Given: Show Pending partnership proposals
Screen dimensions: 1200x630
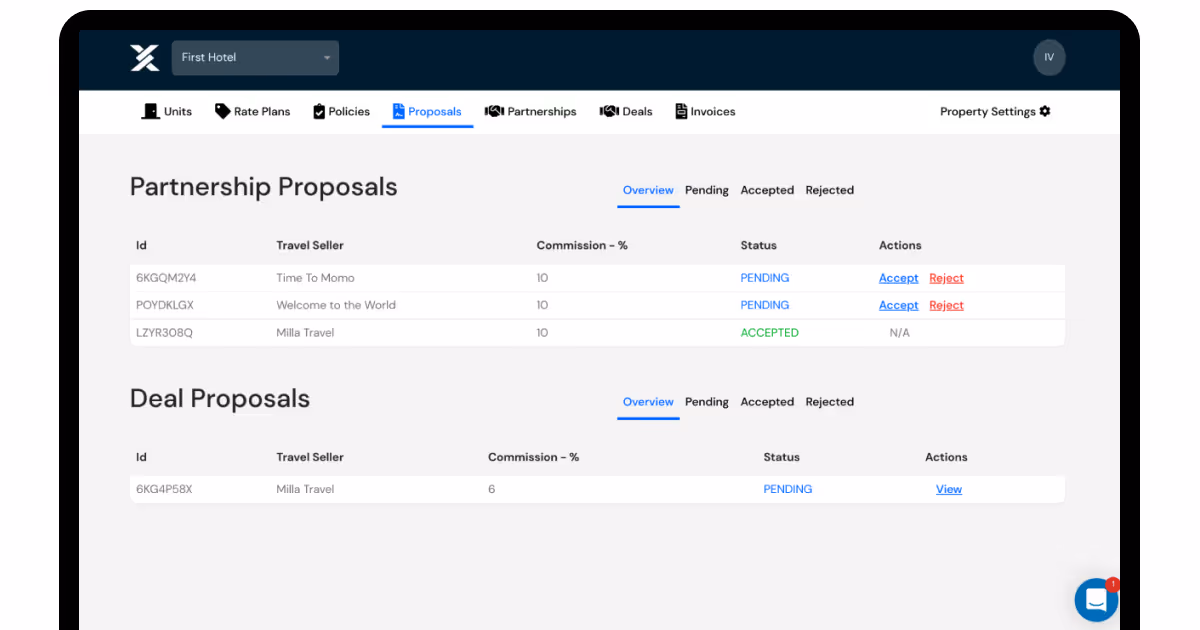Looking at the screenshot, I should click(x=707, y=190).
